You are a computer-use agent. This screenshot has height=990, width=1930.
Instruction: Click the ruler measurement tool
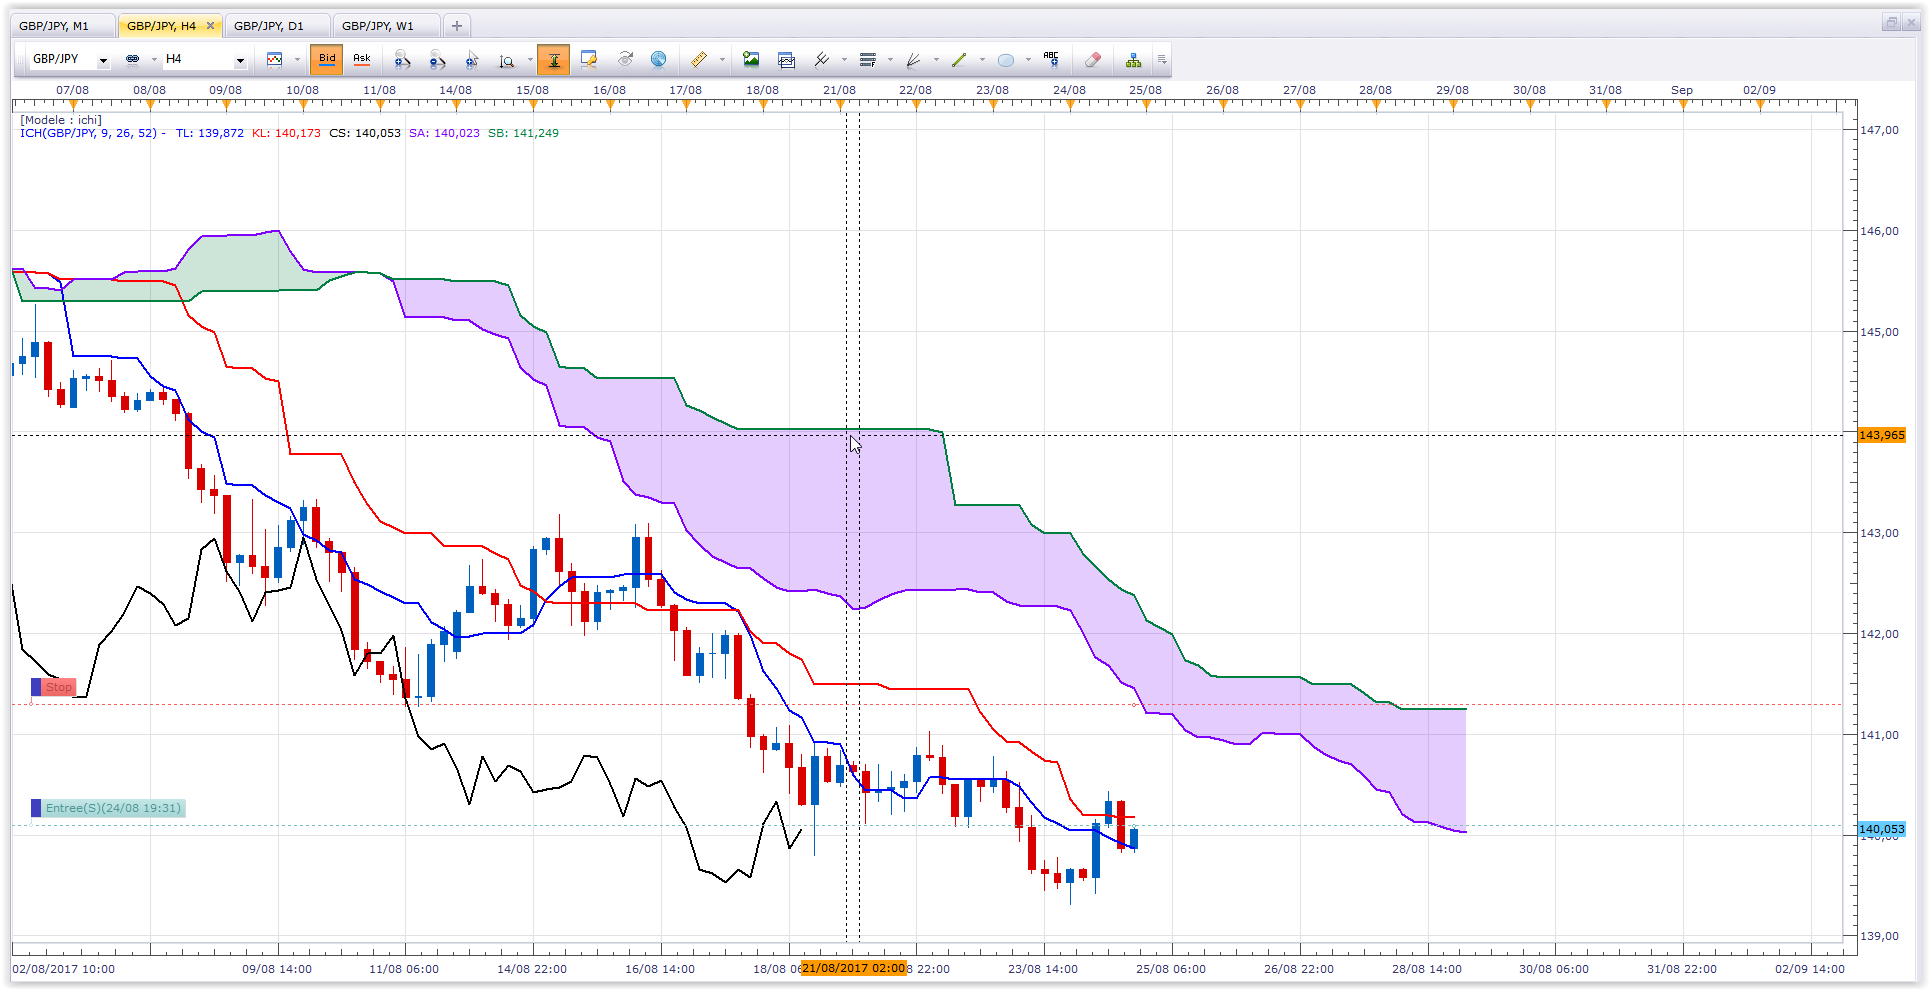coord(699,60)
